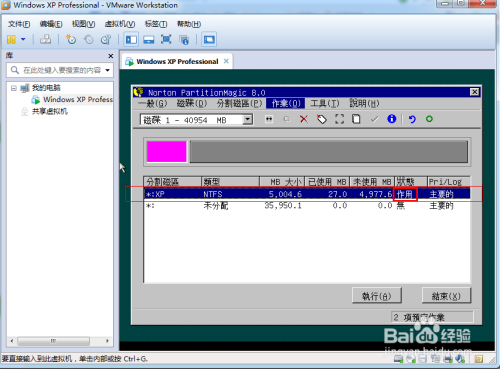500x369 pixels.
Task: Click the blank page create partition icon
Action: [x=356, y=119]
